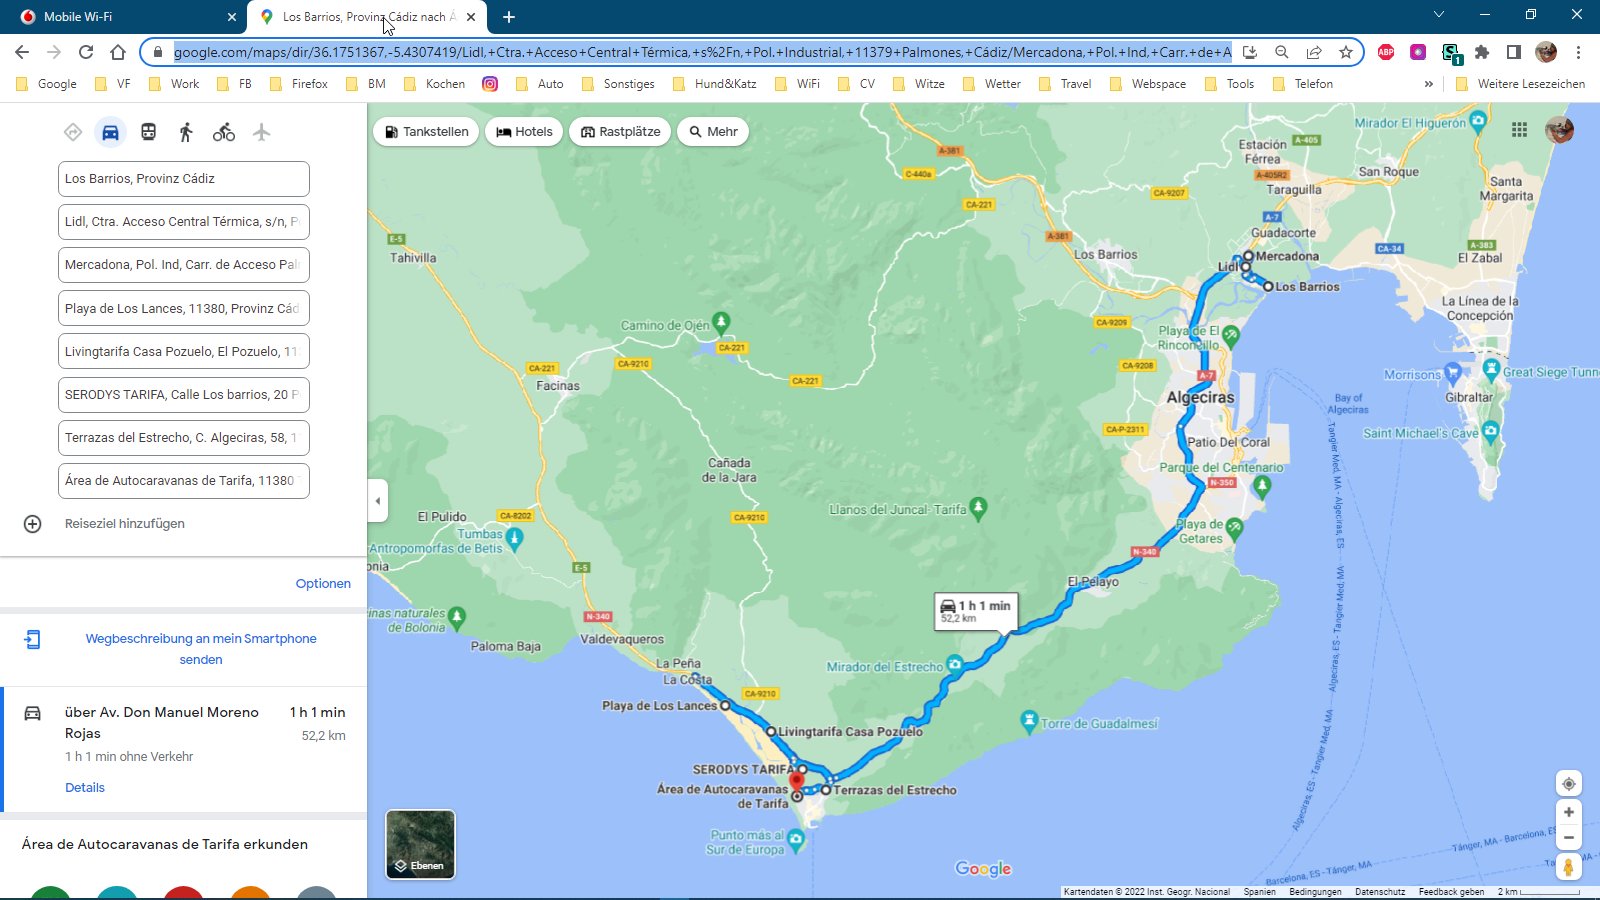The height and width of the screenshot is (900, 1600).
Task: Click the Mehr search chip
Action: (713, 131)
